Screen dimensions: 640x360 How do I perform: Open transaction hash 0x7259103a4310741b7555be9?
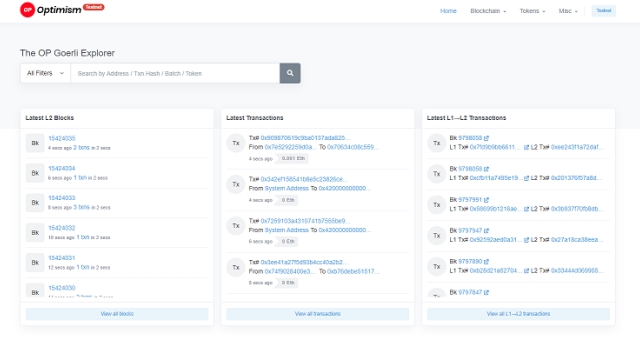(x=305, y=221)
